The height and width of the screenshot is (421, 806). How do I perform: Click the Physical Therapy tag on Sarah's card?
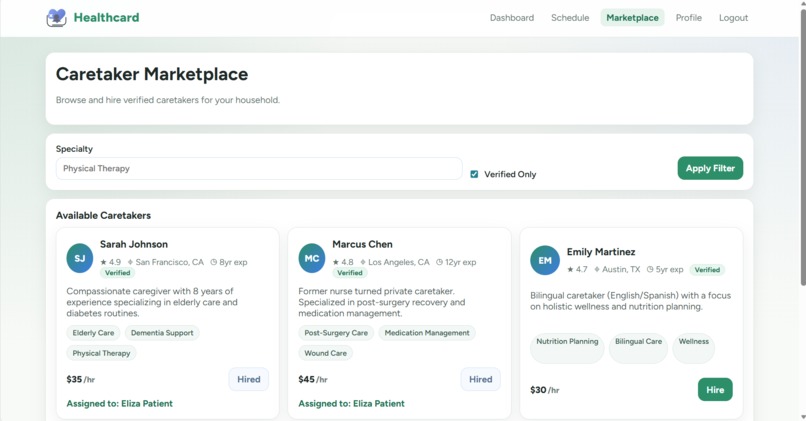pos(101,353)
